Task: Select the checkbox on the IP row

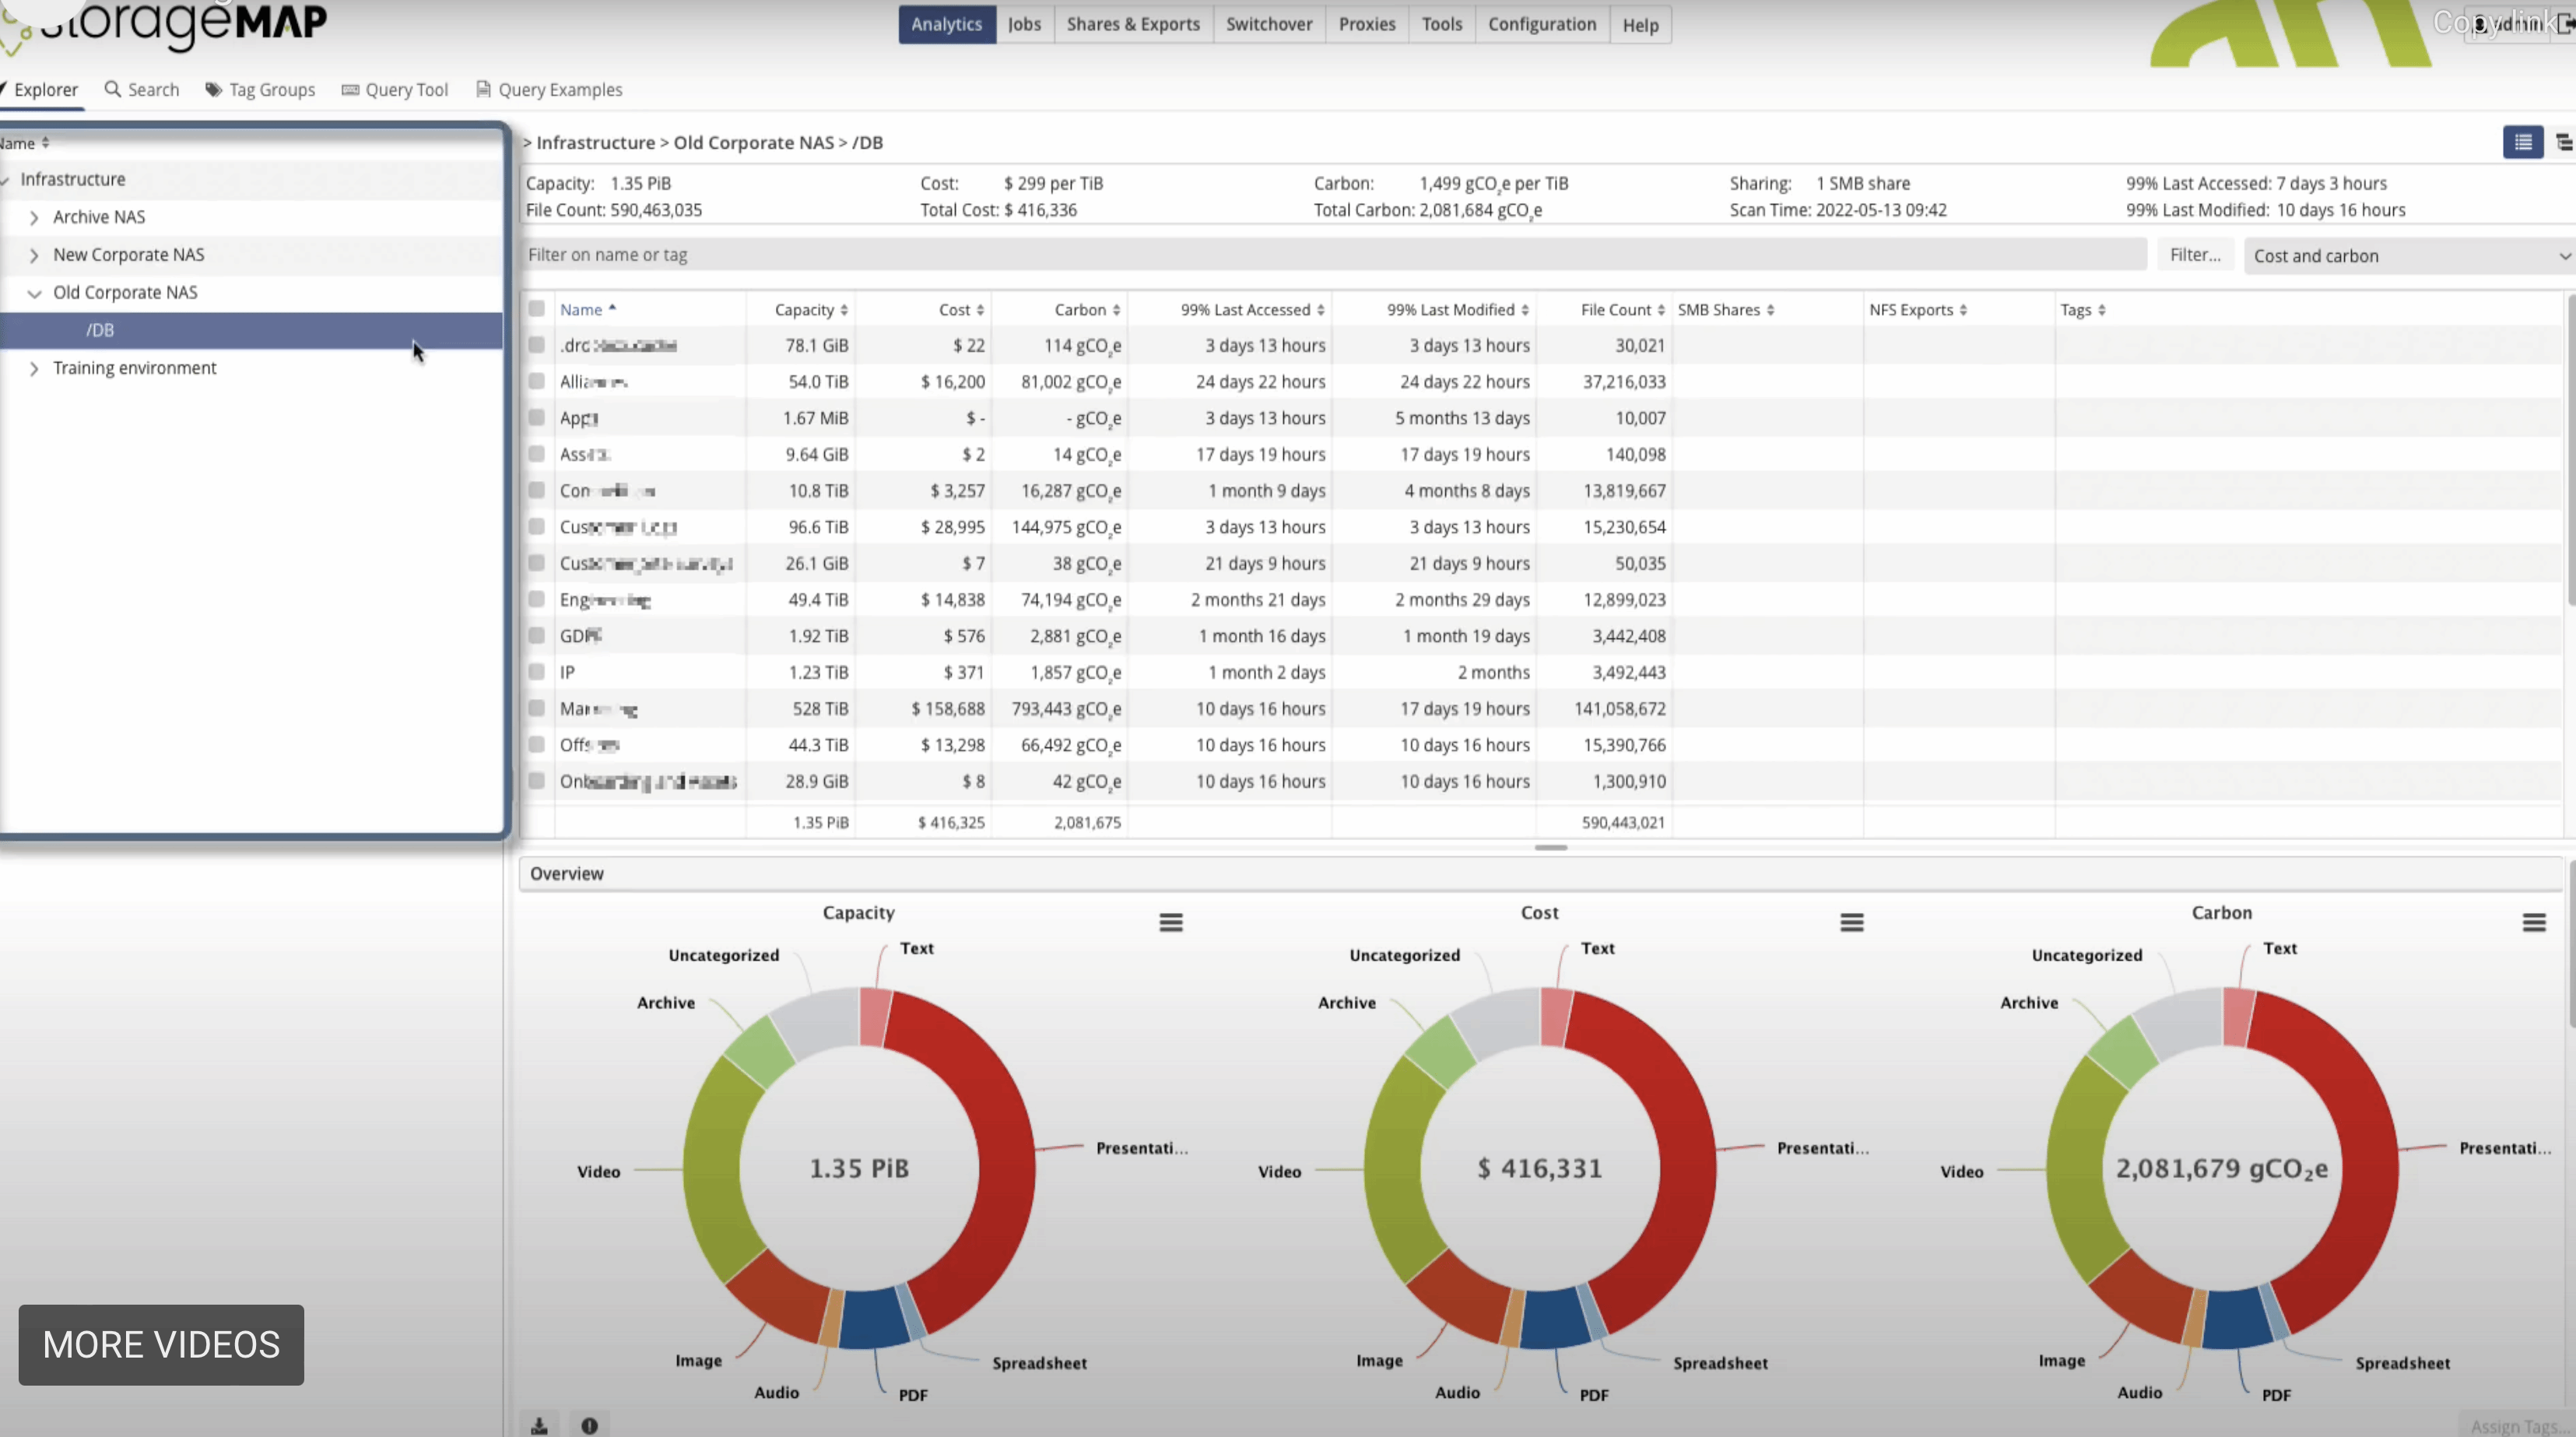Action: tap(536, 671)
